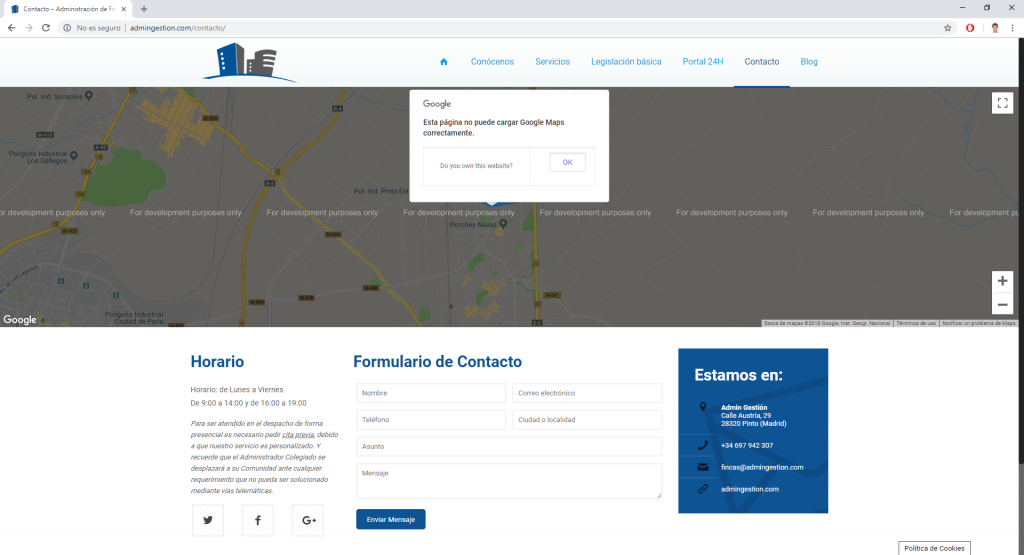
Task: Open the Facebook social icon
Action: pyautogui.click(x=257, y=520)
